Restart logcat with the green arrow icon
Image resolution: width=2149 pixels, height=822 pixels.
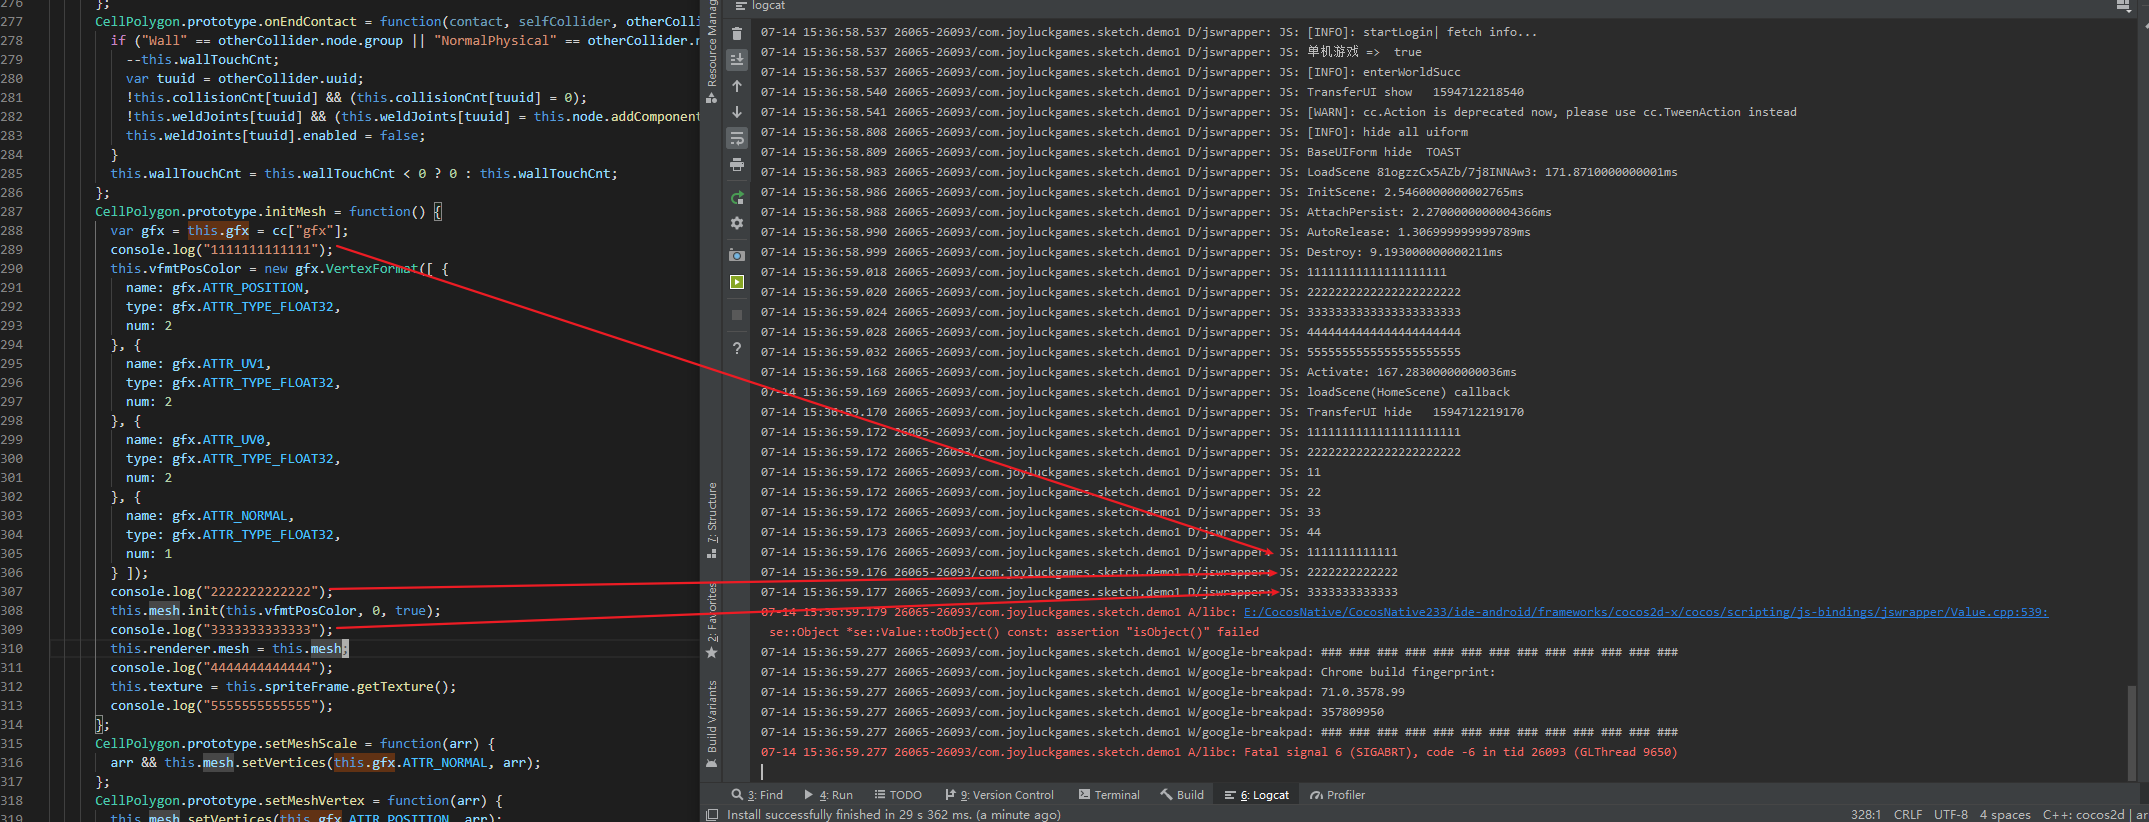[737, 197]
